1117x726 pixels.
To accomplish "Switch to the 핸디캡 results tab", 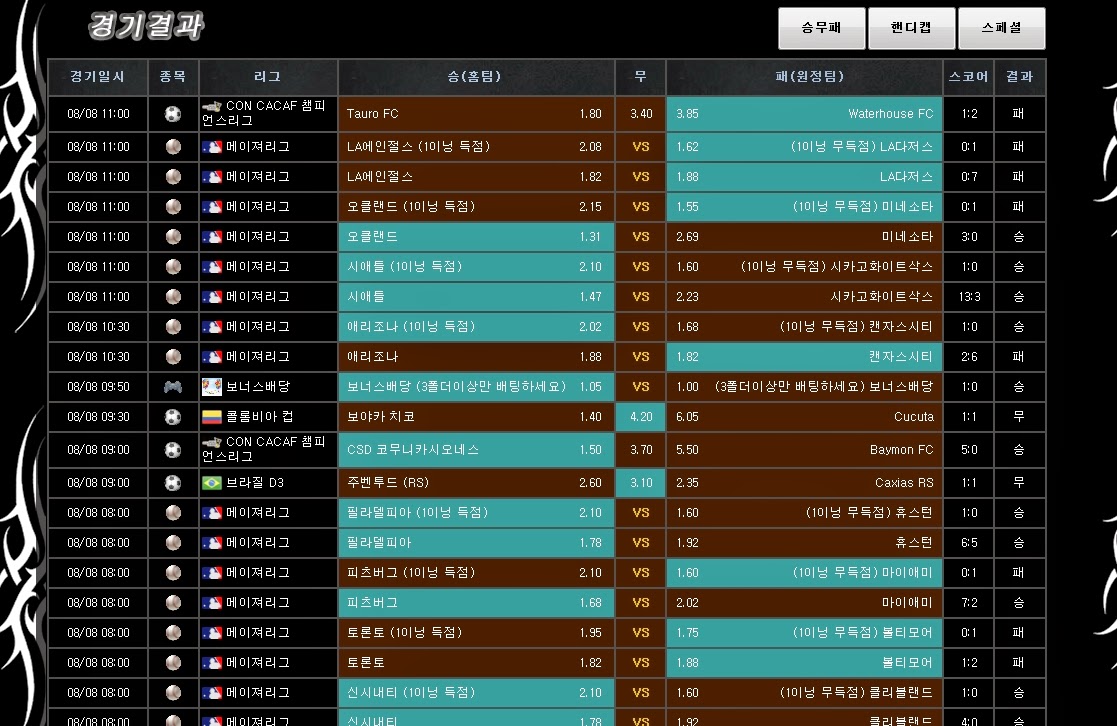I will (x=911, y=28).
